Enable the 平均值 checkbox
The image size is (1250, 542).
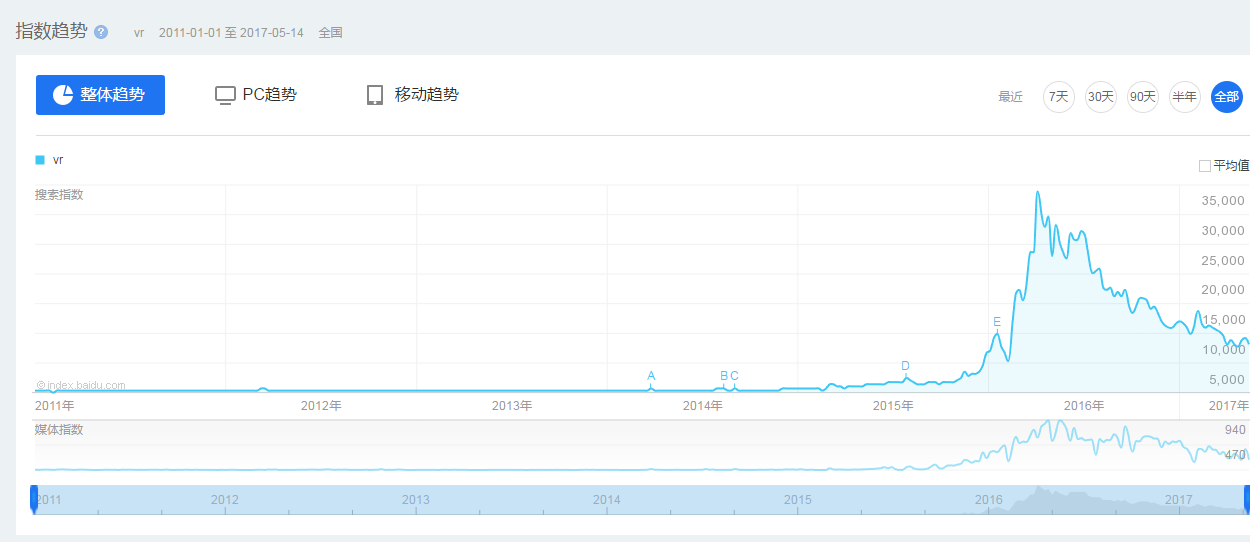coord(1205,166)
